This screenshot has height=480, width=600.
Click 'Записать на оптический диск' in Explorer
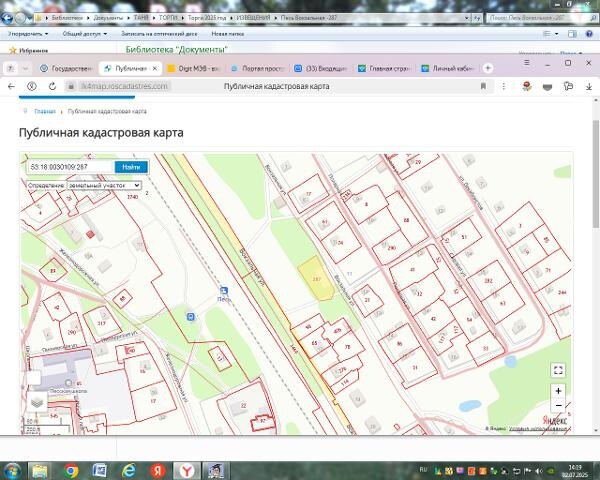[x=159, y=34]
